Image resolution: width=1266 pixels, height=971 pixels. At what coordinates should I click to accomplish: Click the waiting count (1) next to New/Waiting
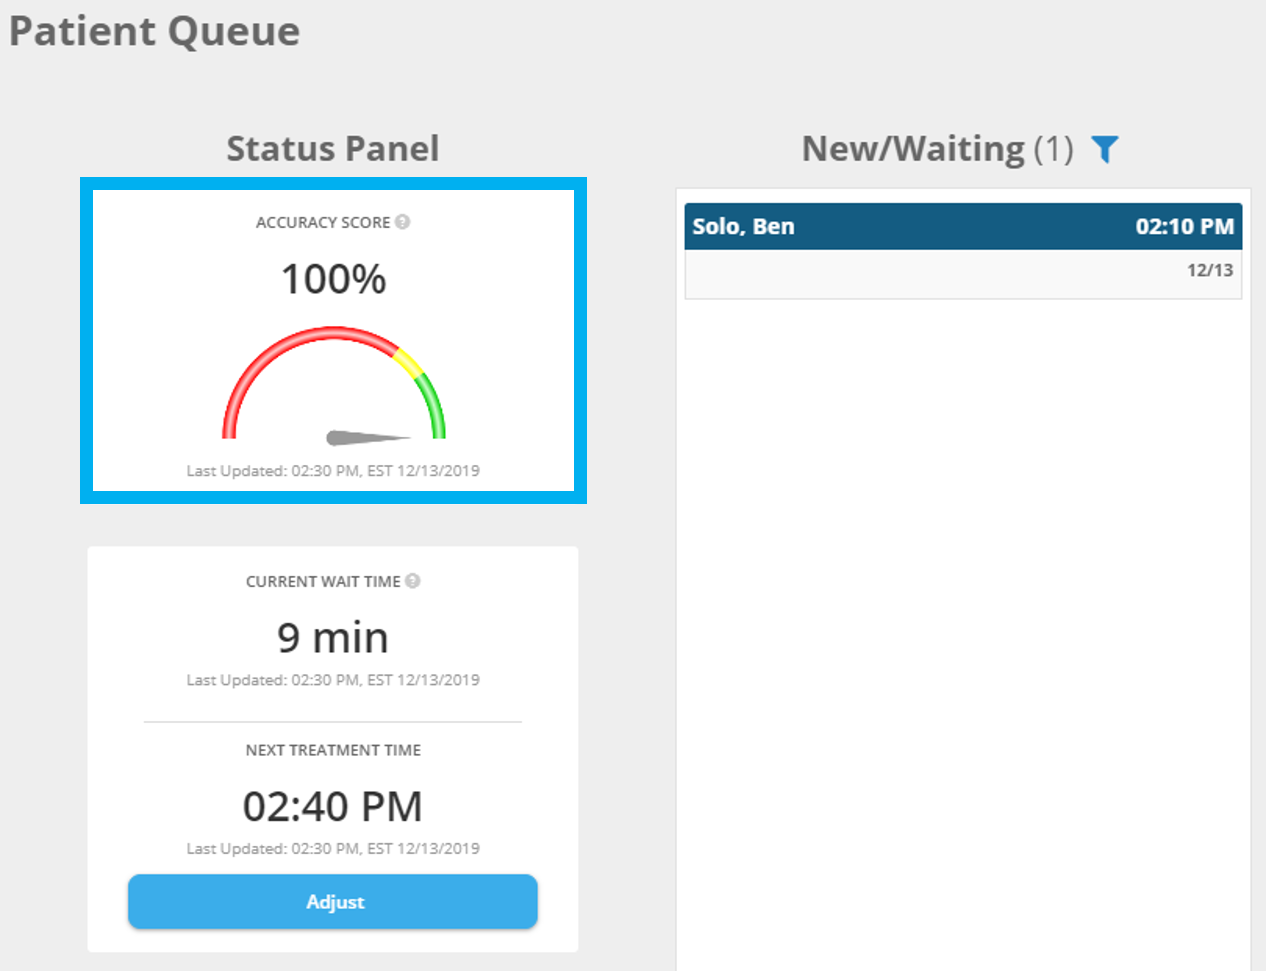coord(1053,149)
